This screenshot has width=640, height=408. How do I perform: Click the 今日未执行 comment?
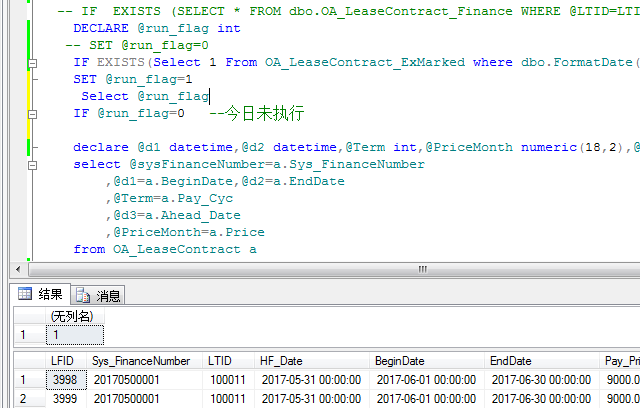tap(257, 113)
